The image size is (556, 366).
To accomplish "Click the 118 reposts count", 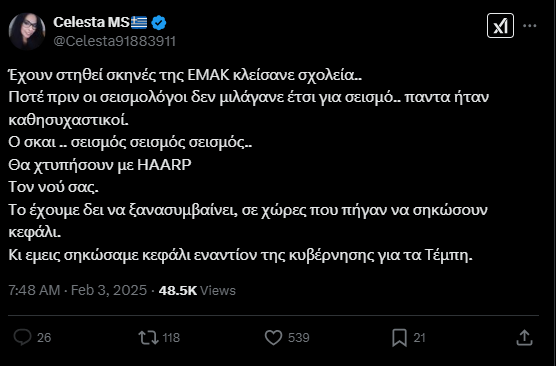I will coord(171,338).
